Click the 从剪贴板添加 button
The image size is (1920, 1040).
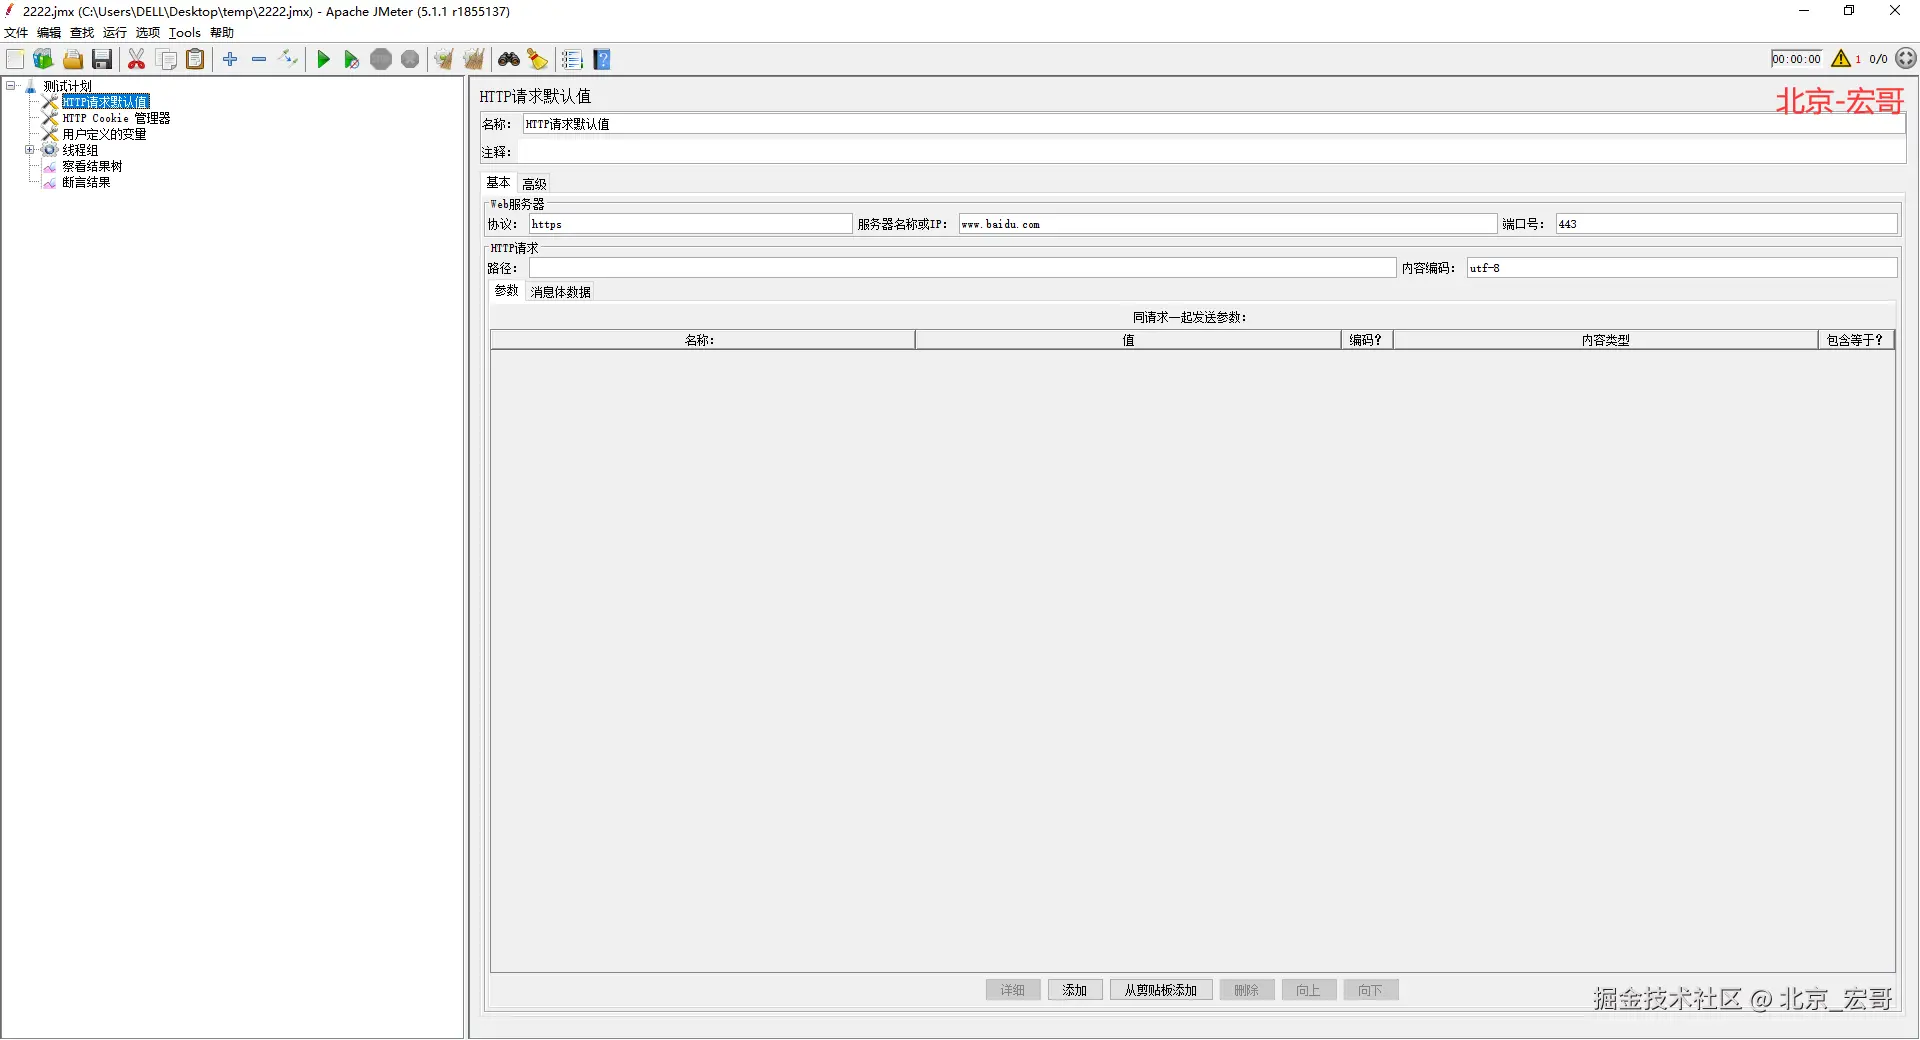(x=1161, y=990)
